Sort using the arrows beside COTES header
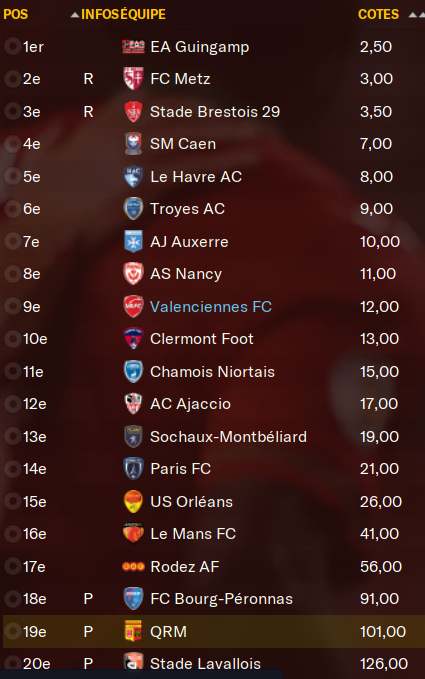Viewport: 425px width, 679px height. point(416,15)
